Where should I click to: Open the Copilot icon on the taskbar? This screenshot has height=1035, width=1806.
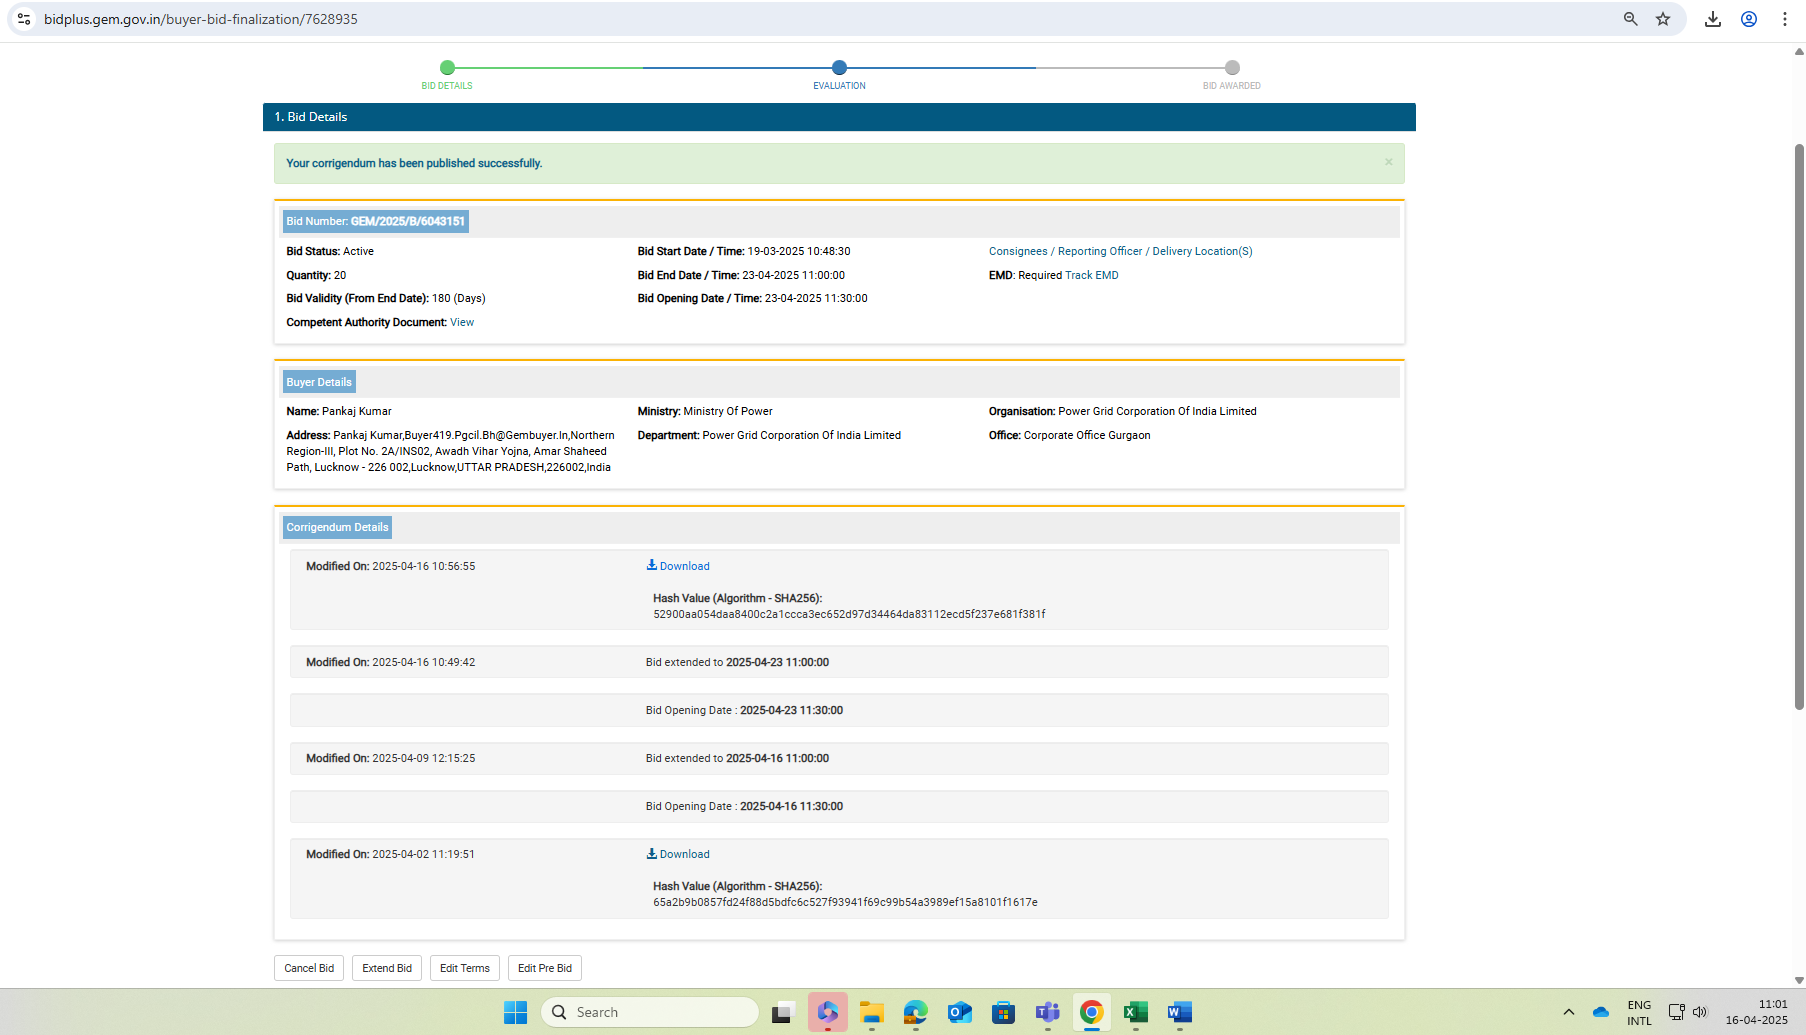[x=828, y=1012]
